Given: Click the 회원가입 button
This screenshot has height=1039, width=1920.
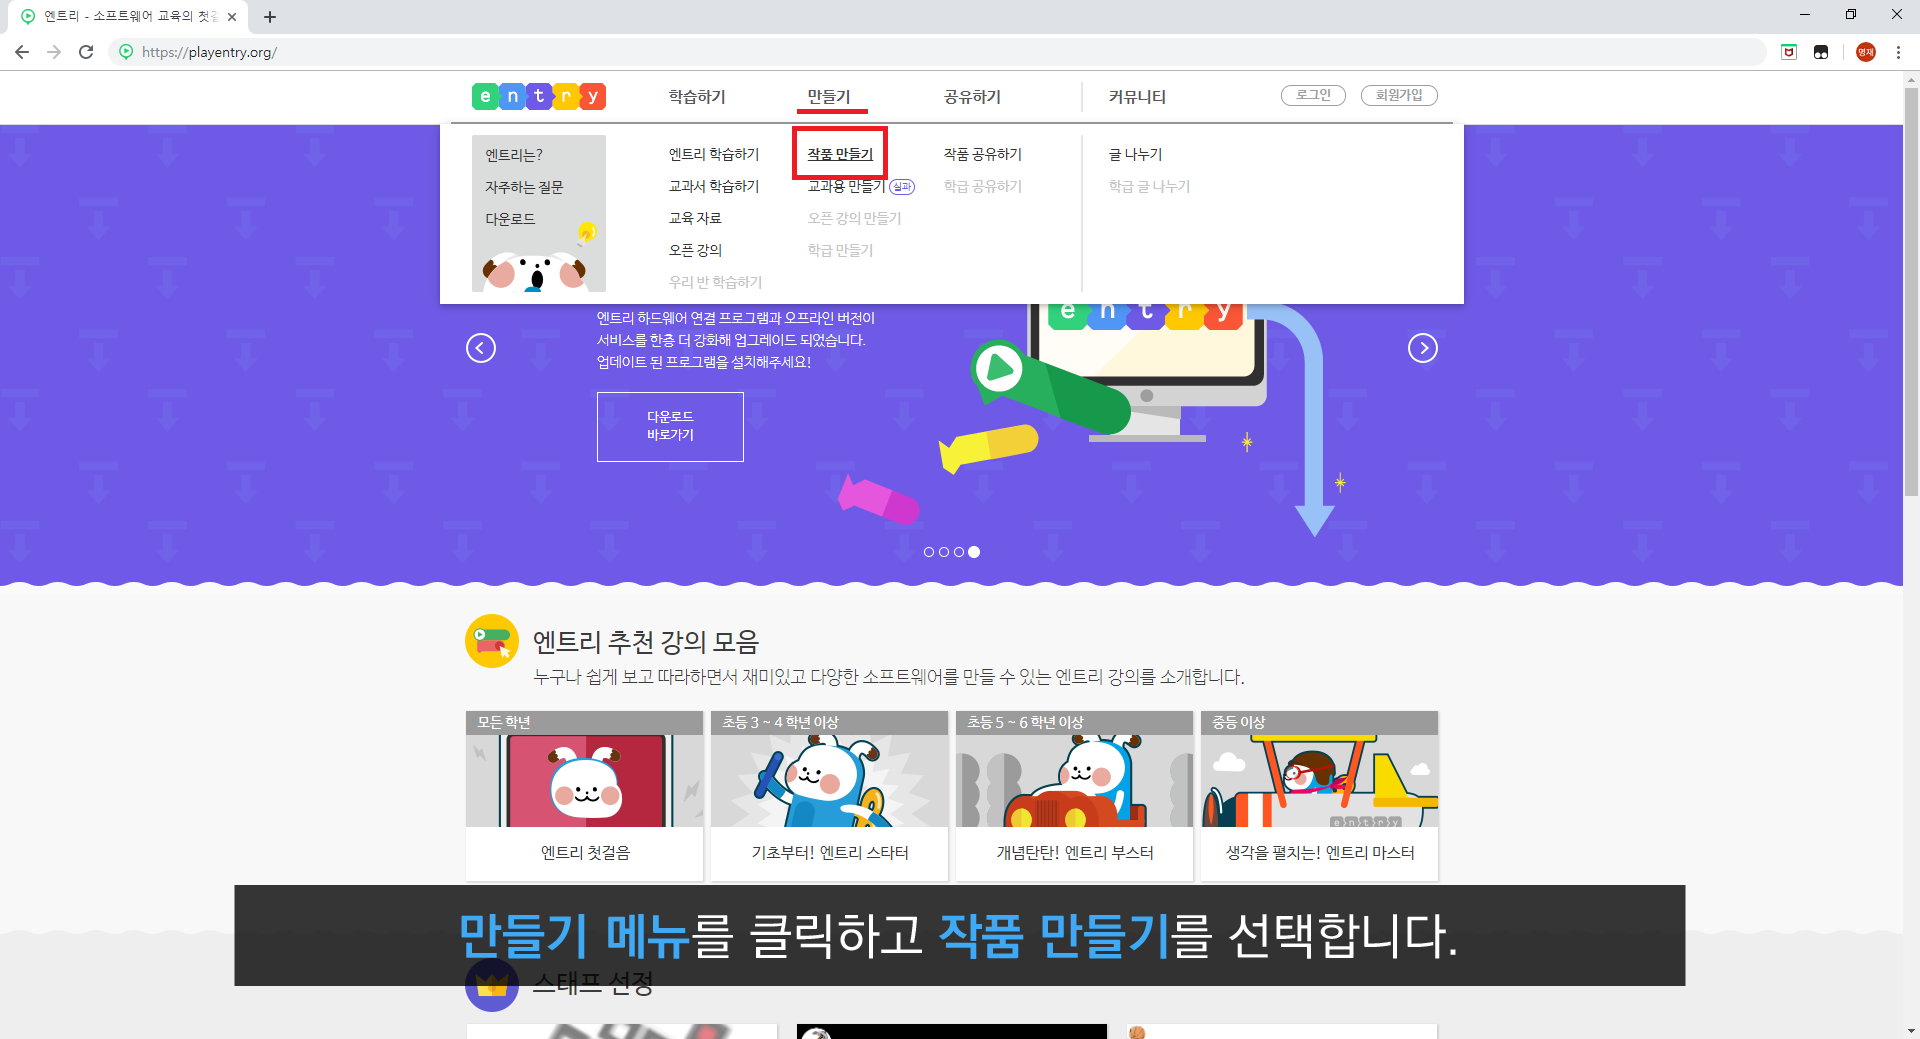Looking at the screenshot, I should 1399,95.
